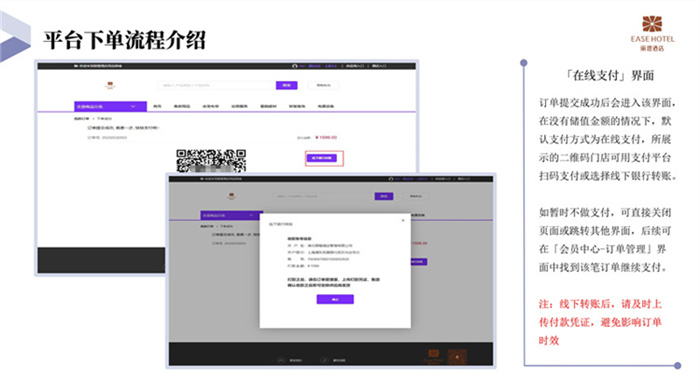Image resolution: width=700 pixels, height=392 pixels.
Task: Click the white outlined button right of the search button
Action: pyautogui.click(x=324, y=85)
